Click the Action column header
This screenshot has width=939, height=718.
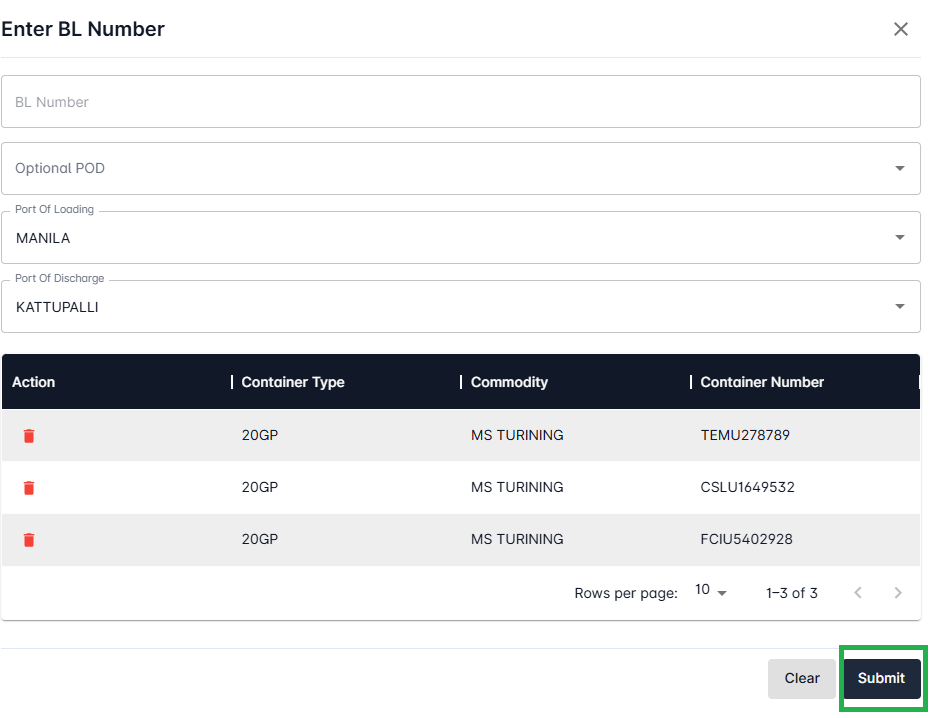34,382
